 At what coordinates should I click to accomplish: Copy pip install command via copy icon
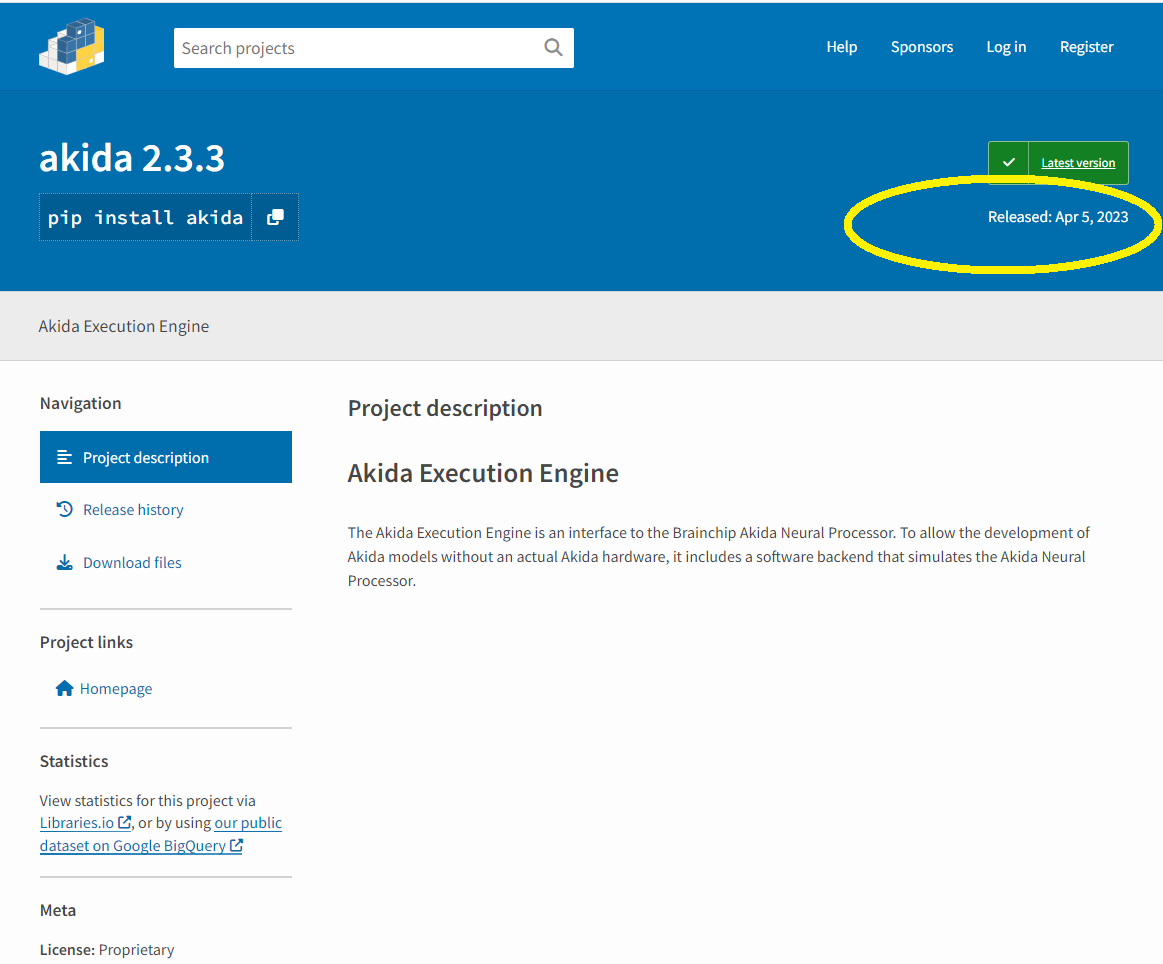(x=275, y=217)
